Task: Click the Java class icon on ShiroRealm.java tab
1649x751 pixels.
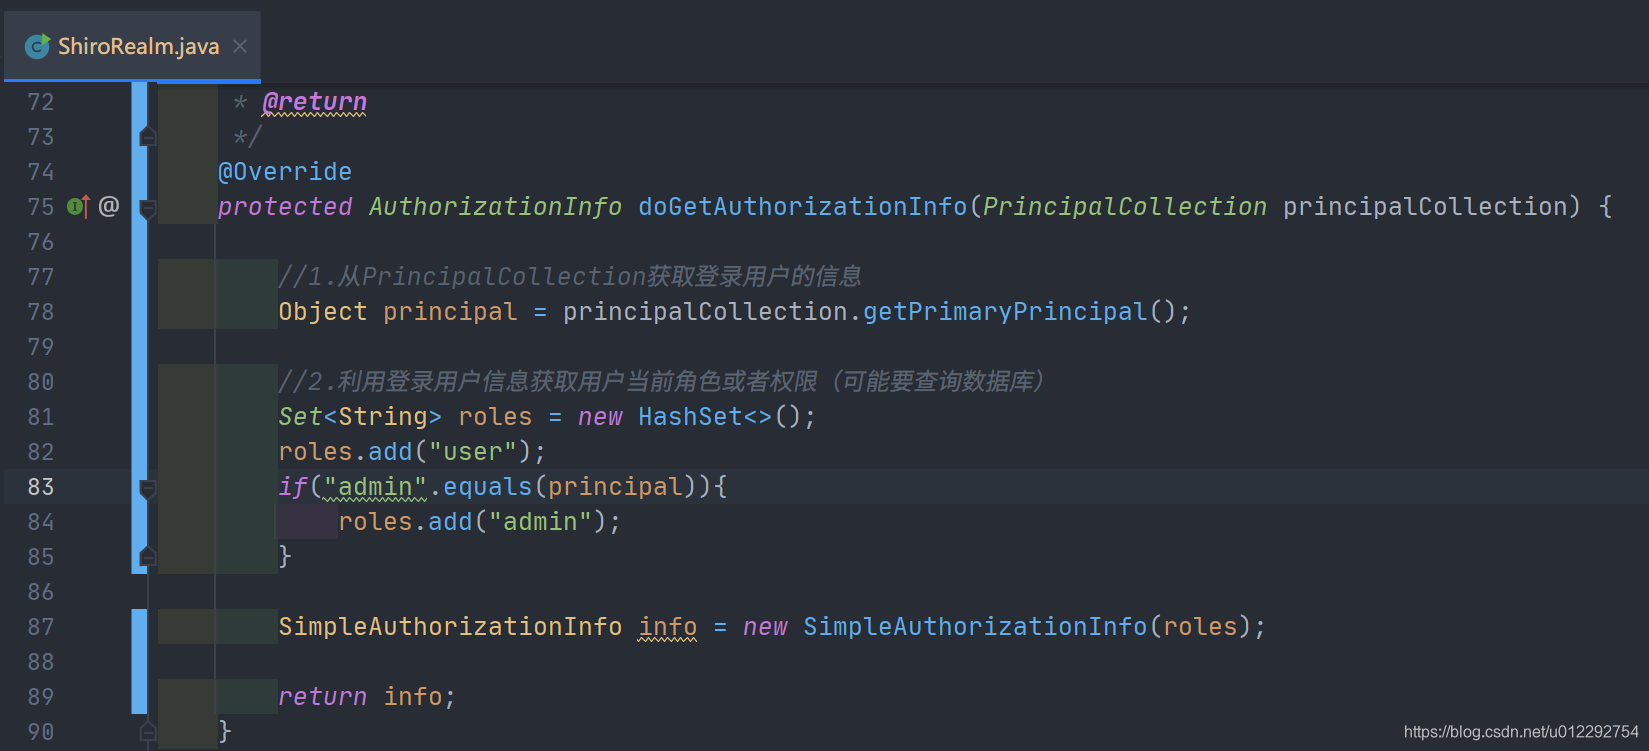Action: [38, 46]
